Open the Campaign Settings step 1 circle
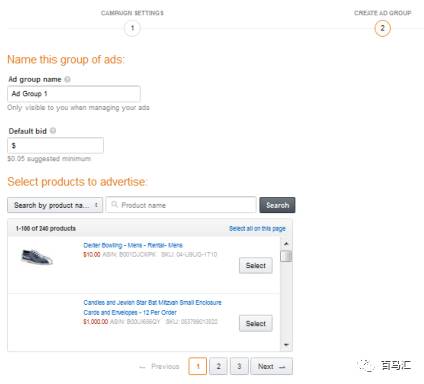 coord(132,28)
